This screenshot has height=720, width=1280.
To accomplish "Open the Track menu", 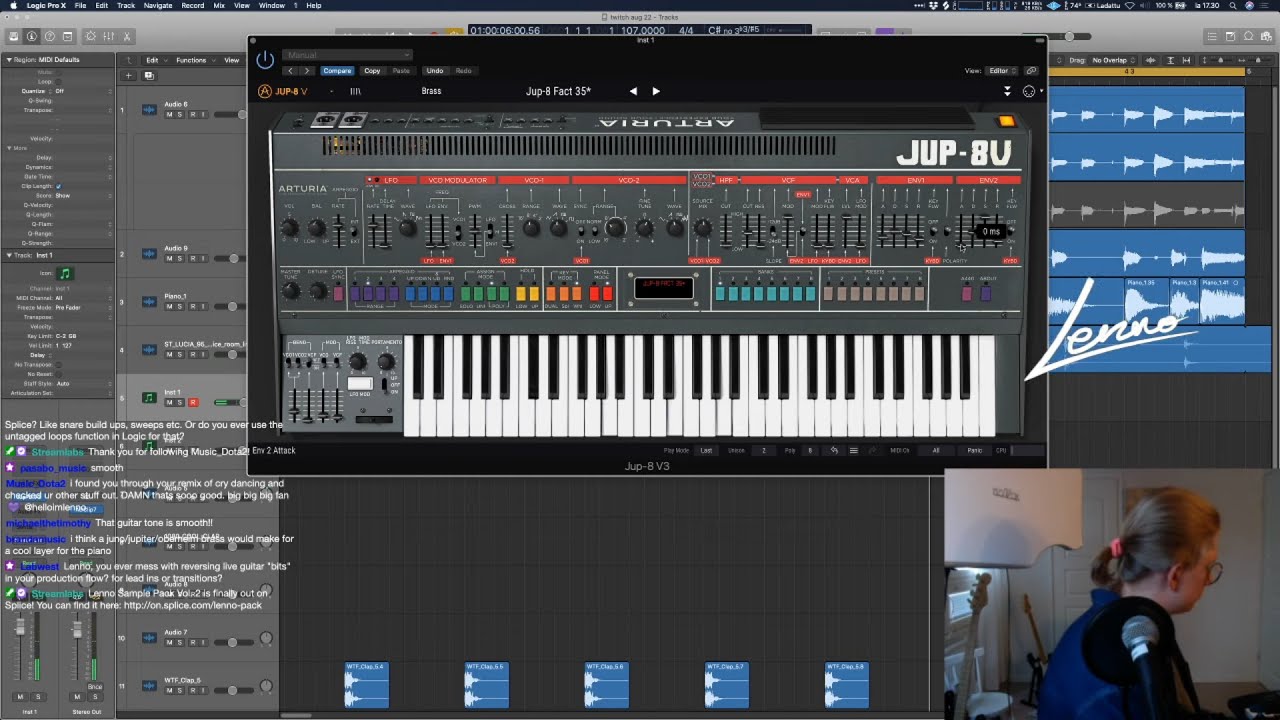I will click(x=126, y=5).
